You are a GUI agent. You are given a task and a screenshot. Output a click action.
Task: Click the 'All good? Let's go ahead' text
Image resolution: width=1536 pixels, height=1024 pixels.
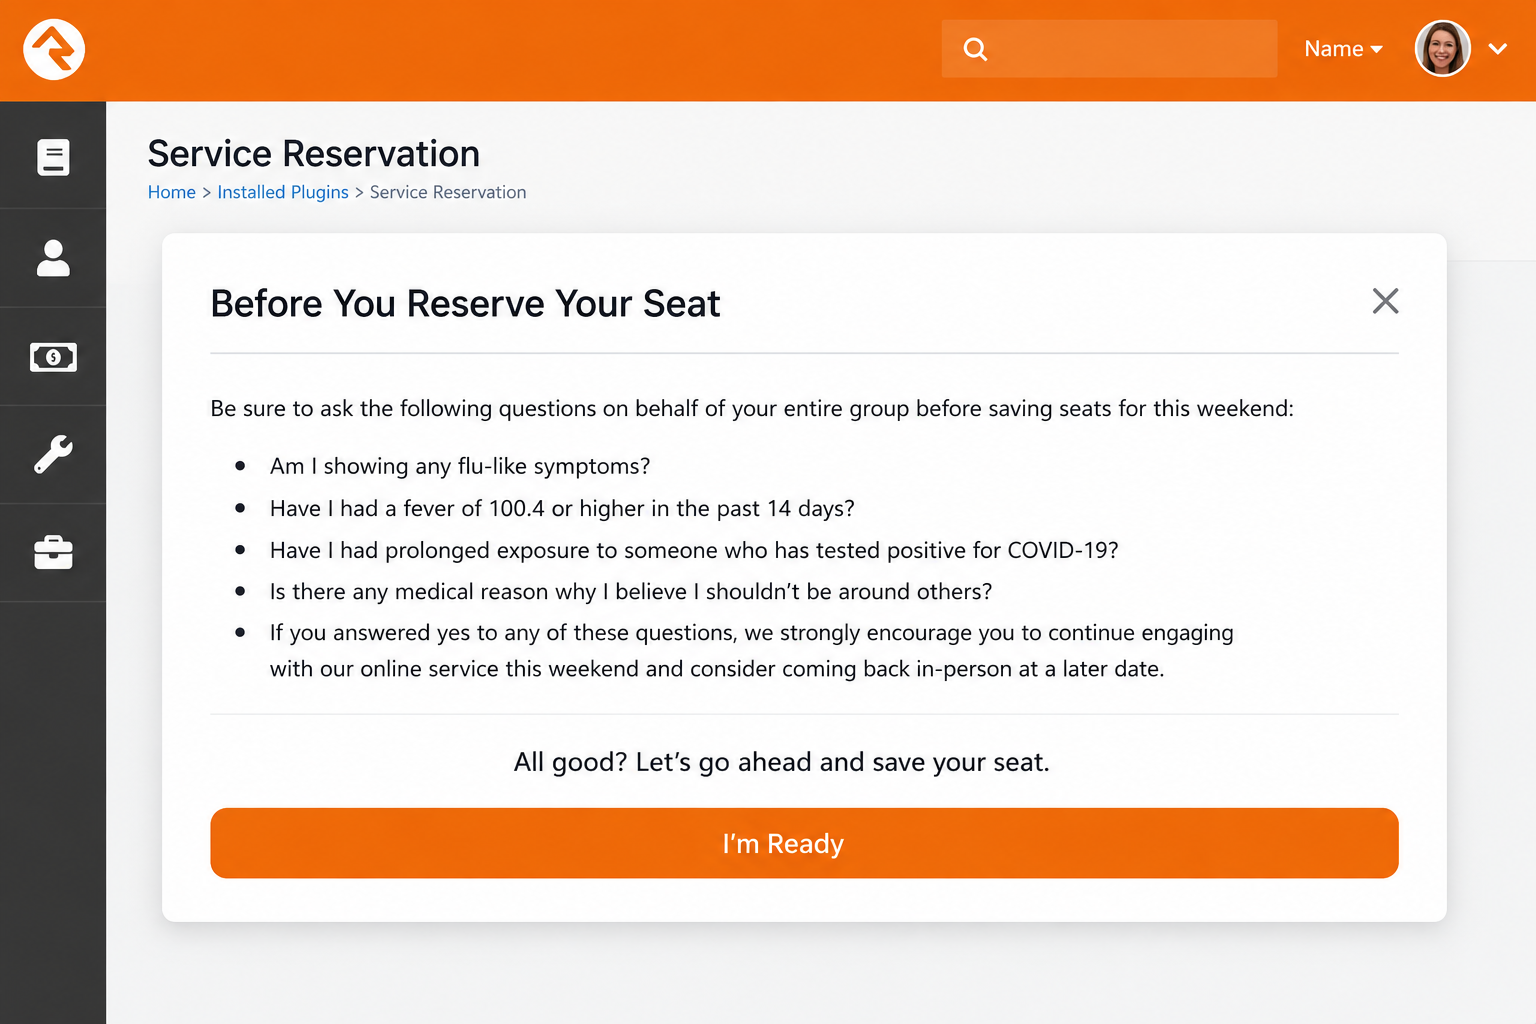(782, 762)
